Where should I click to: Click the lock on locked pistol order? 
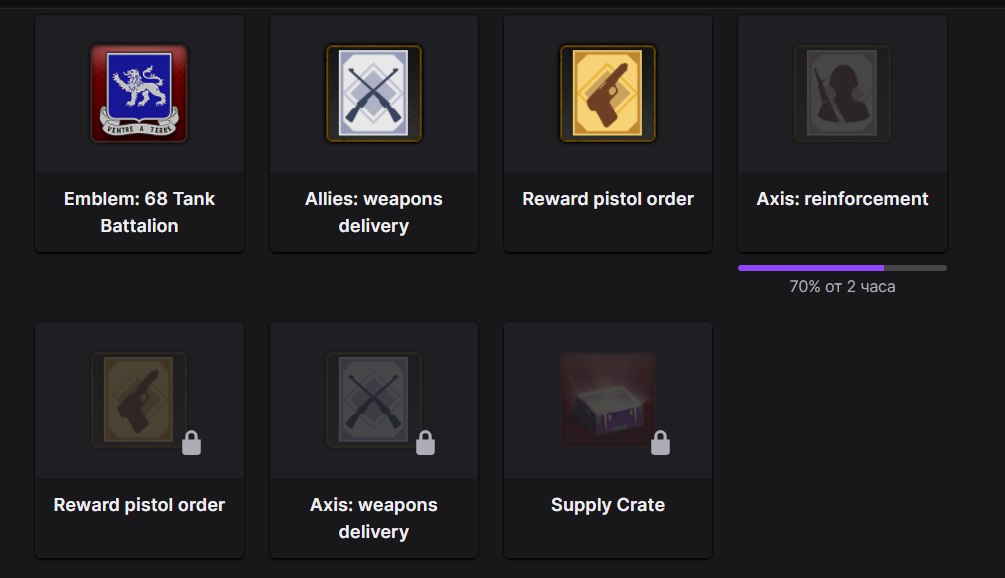coord(191,442)
